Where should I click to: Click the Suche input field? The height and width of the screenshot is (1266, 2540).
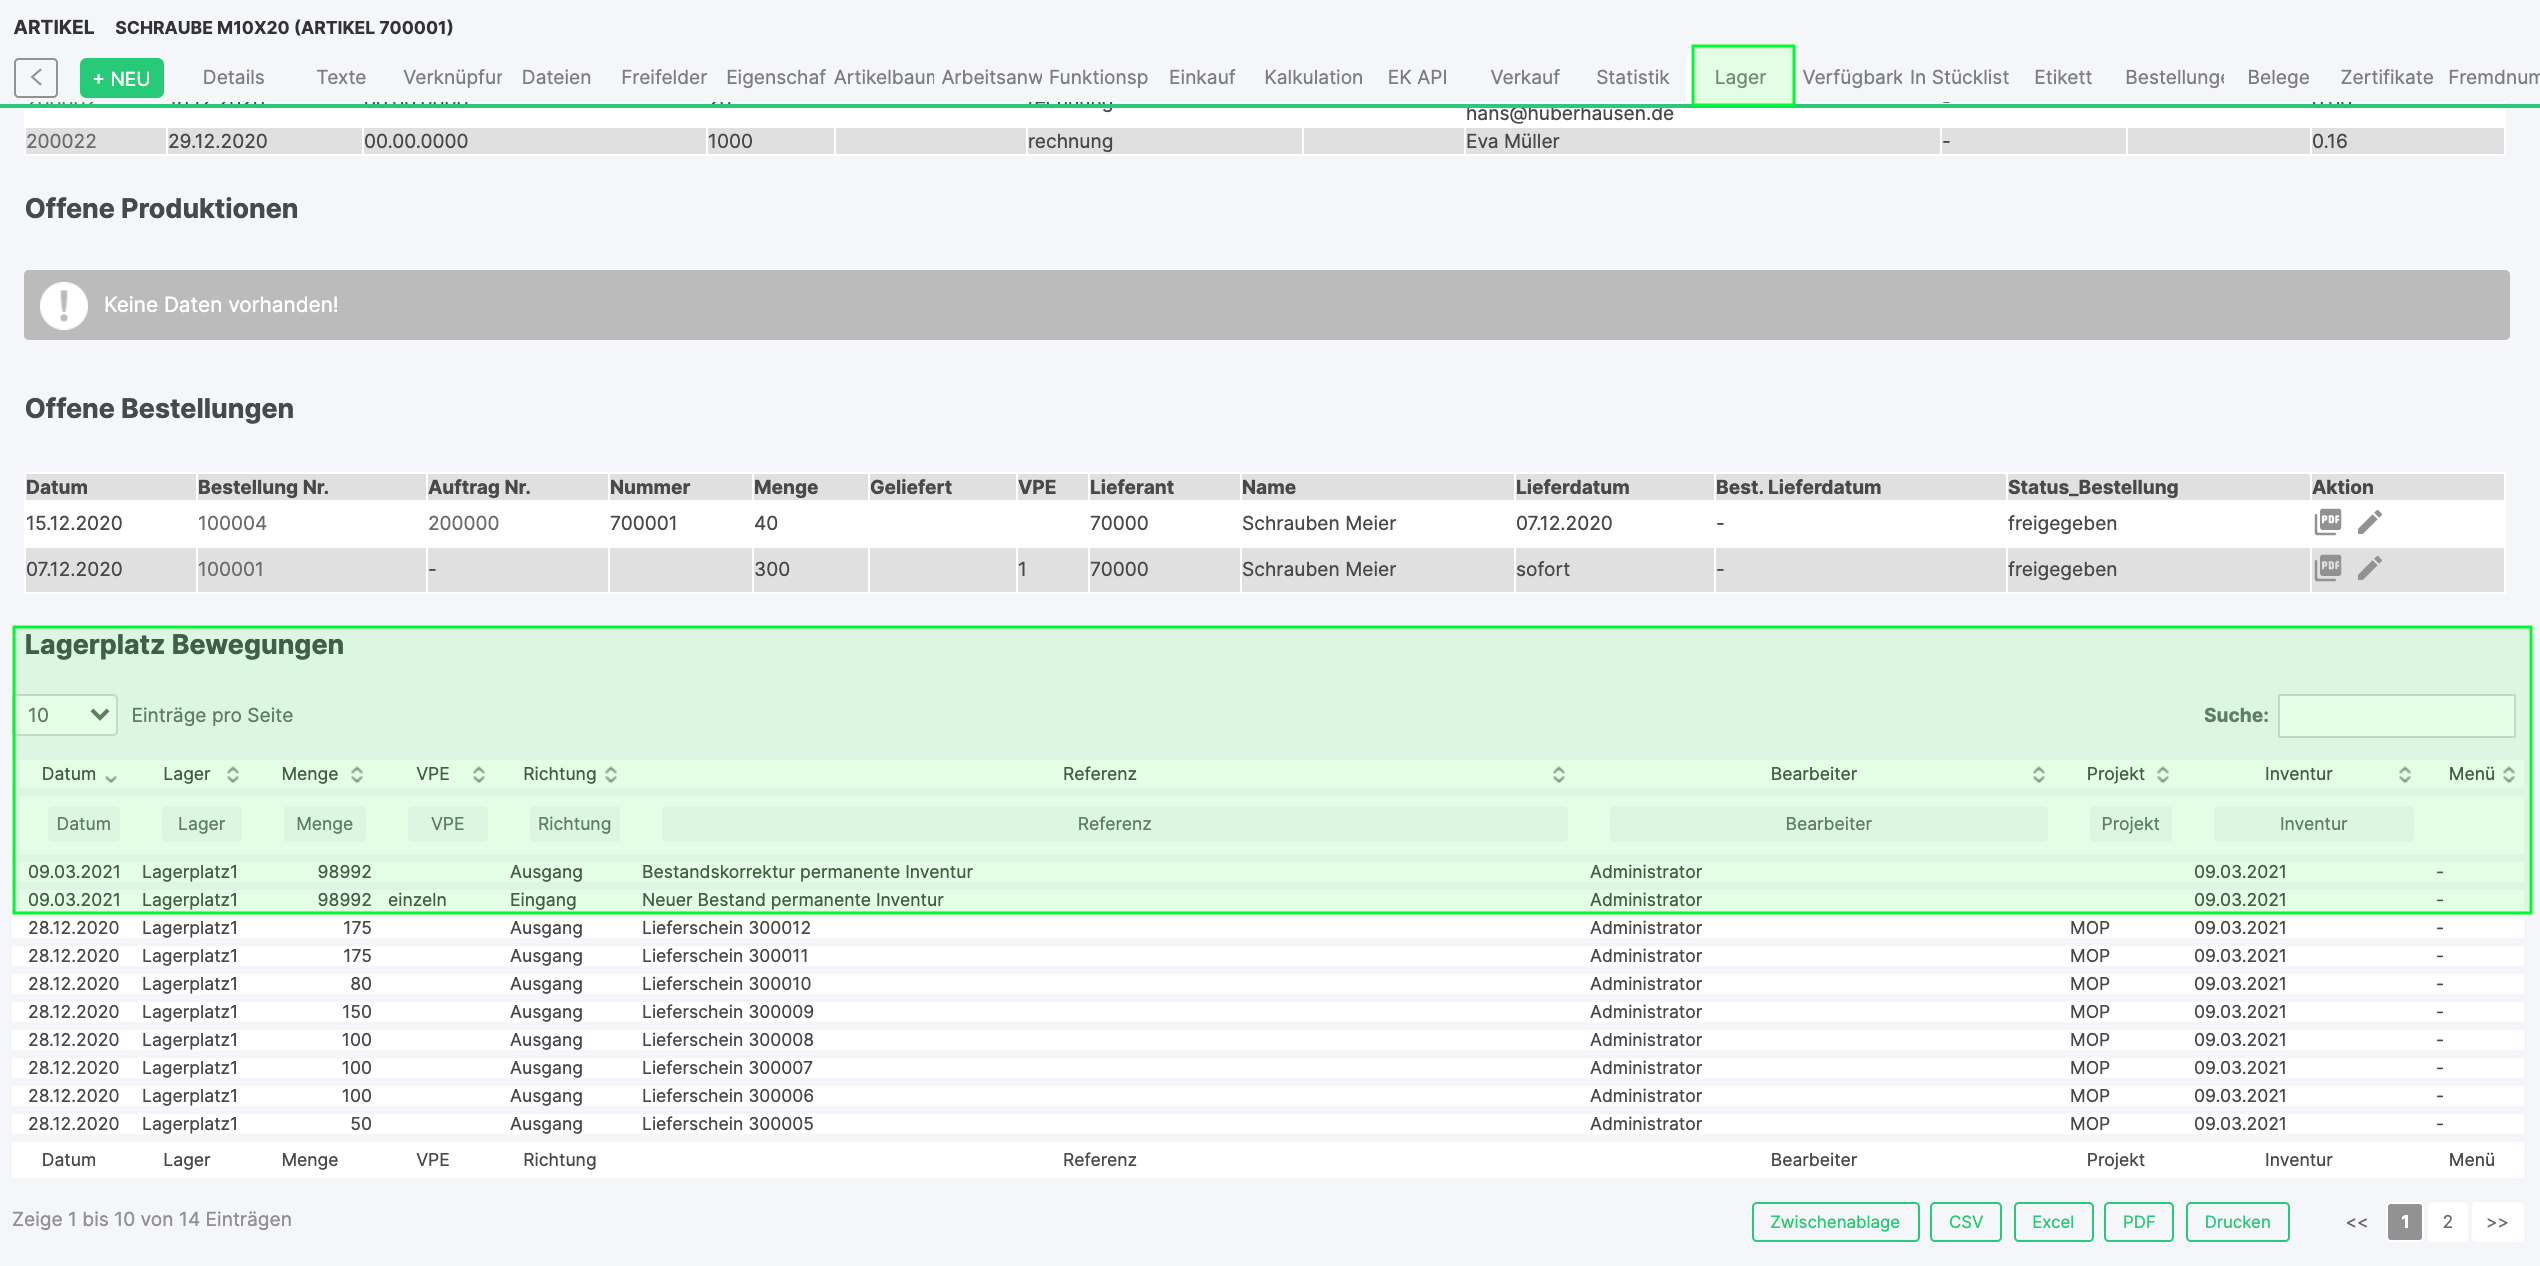(x=2396, y=715)
